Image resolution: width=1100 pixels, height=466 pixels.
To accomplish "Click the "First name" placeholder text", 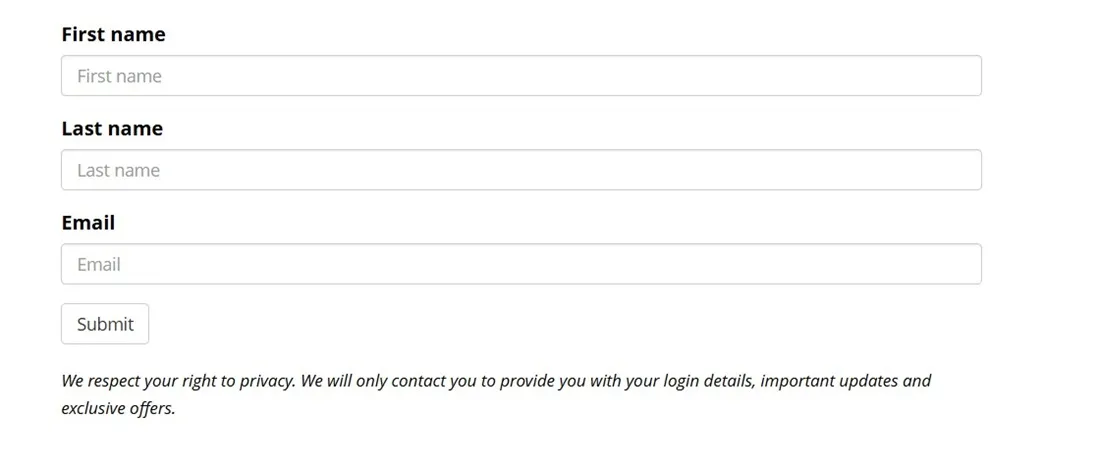I will (119, 76).
